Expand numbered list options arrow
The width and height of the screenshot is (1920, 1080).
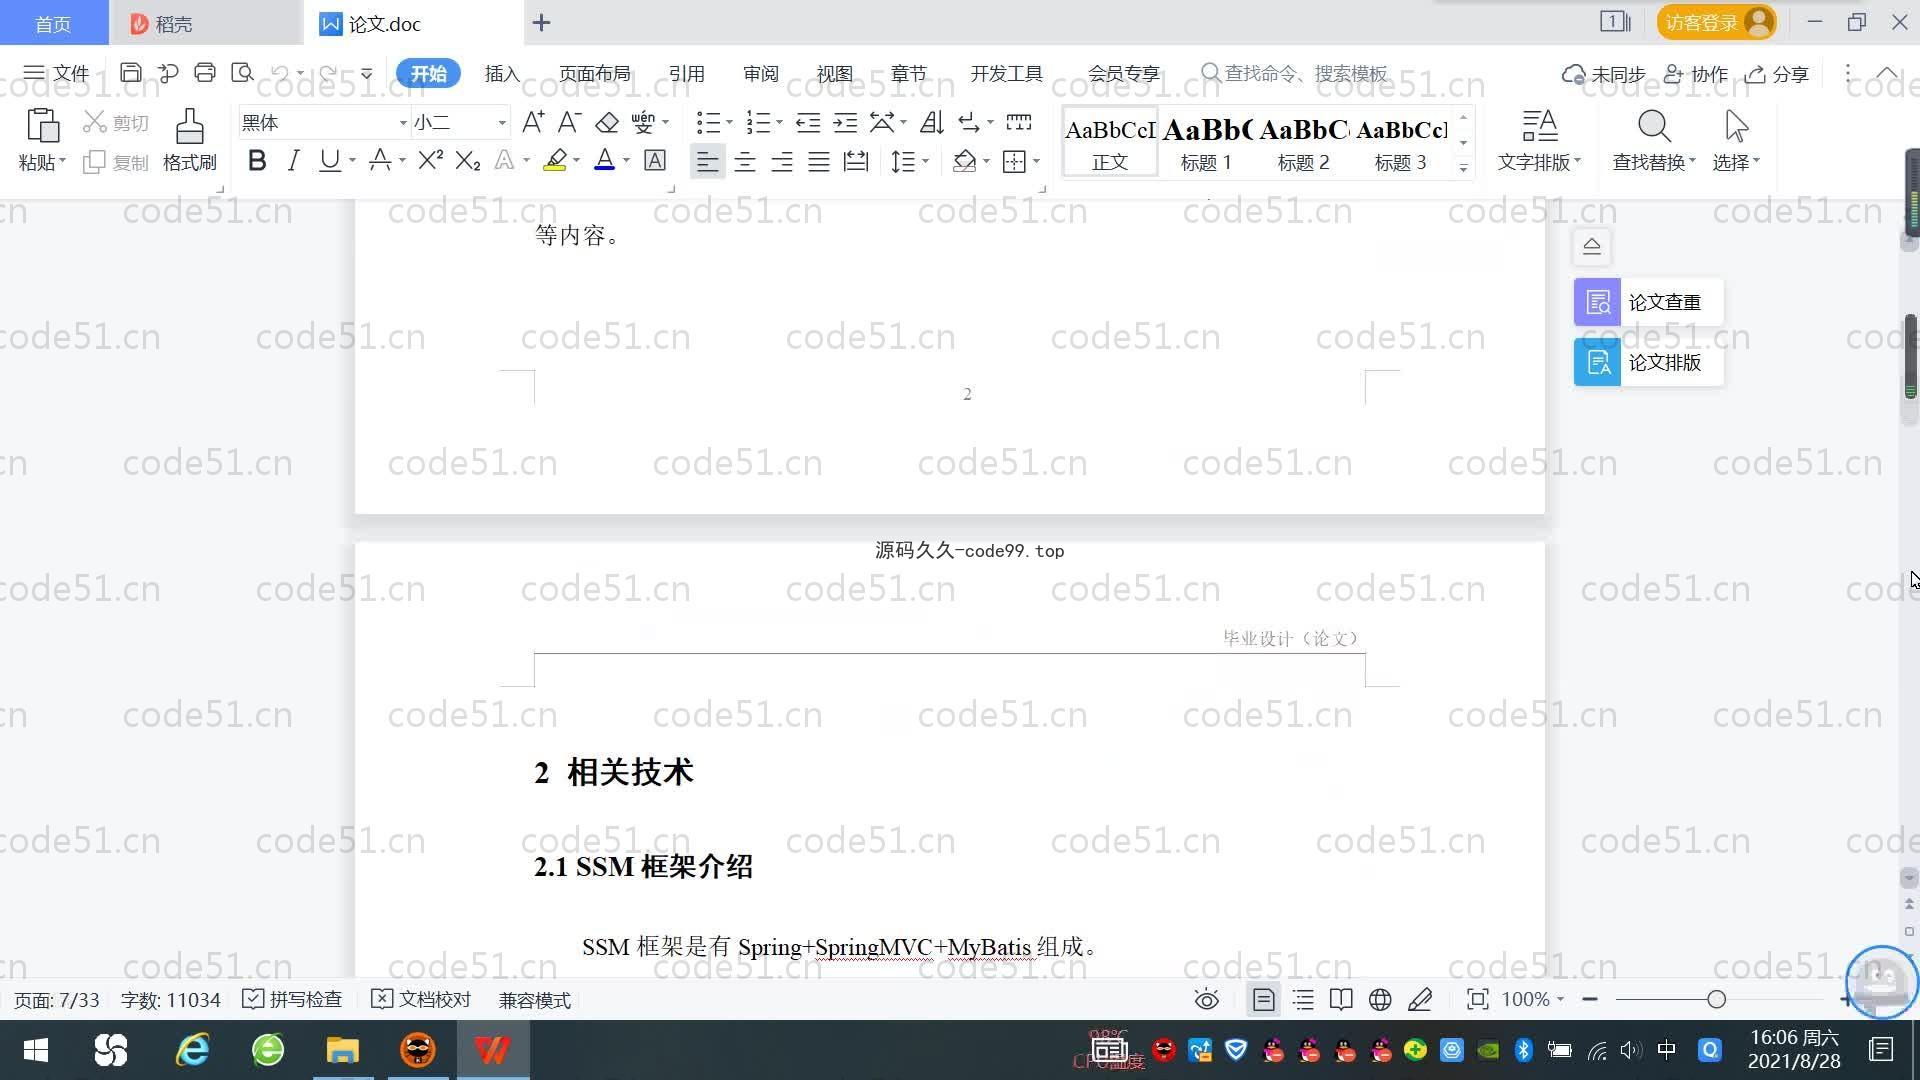pyautogui.click(x=779, y=122)
